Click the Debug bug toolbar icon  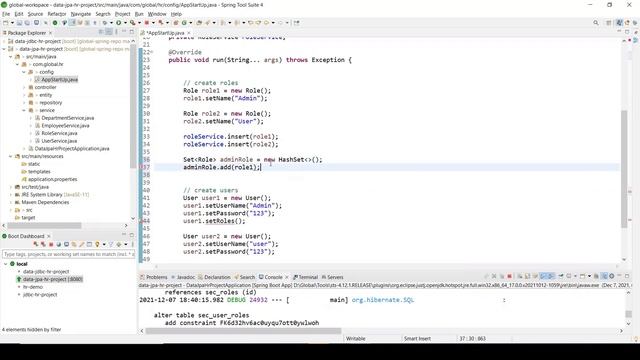105,23
